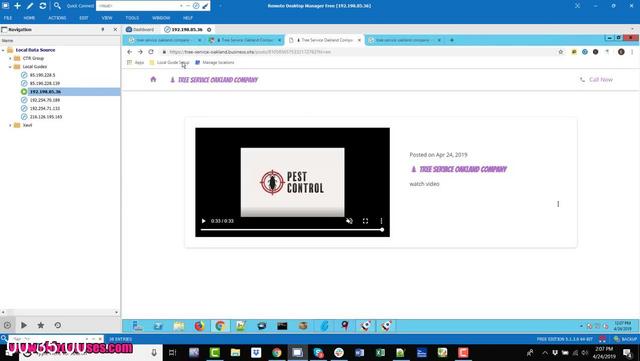Play the Pest Control video

[x=203, y=221]
